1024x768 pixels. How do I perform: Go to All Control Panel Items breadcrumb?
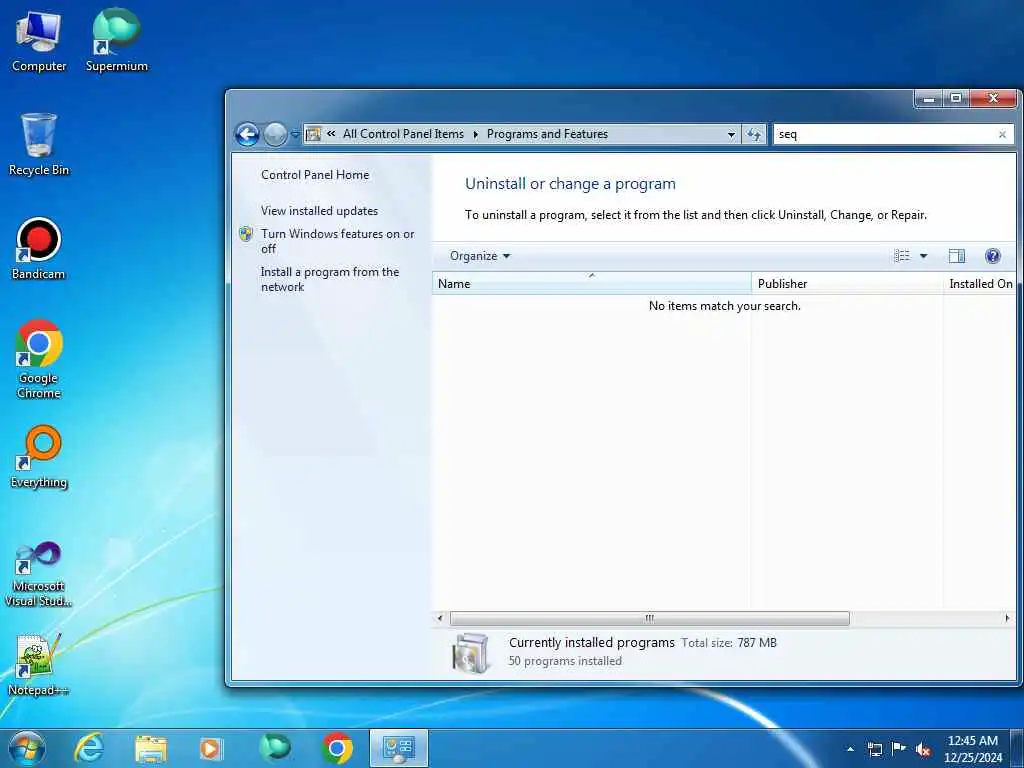(403, 134)
